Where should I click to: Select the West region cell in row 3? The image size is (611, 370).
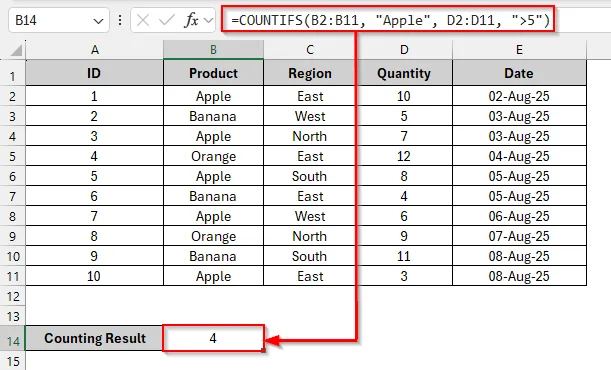(x=310, y=116)
